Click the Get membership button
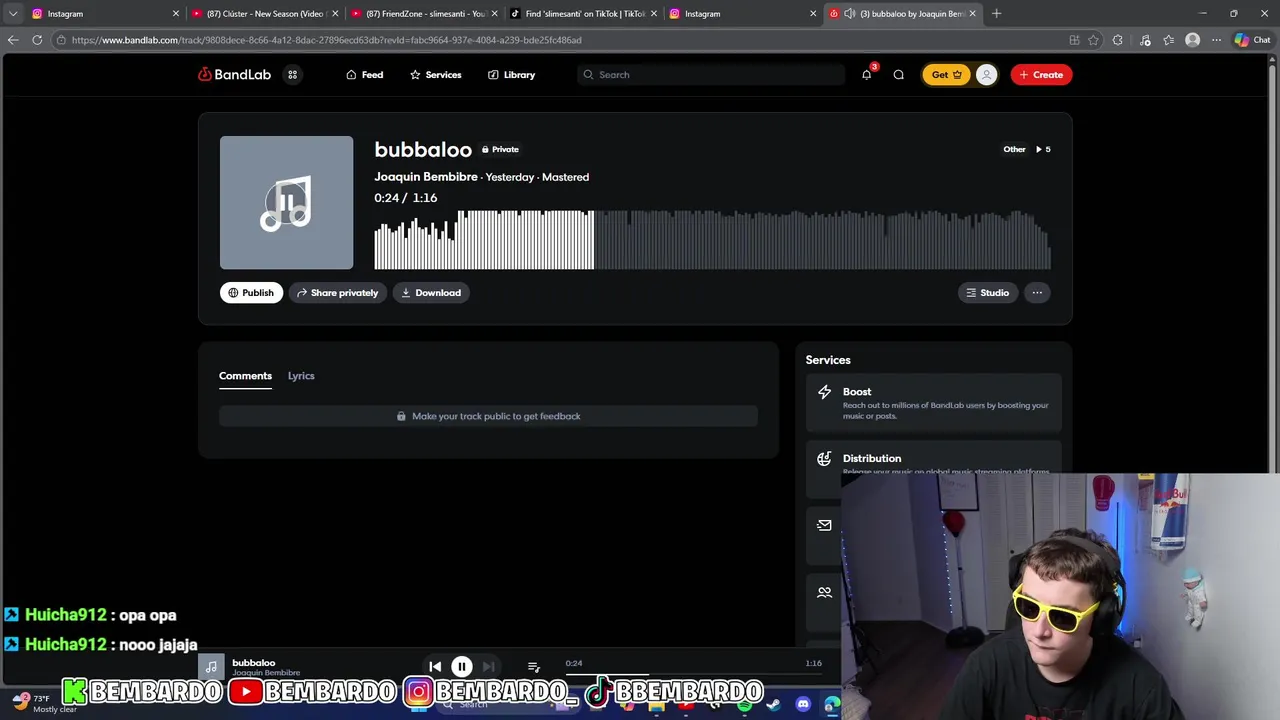The width and height of the screenshot is (1280, 720). (946, 75)
